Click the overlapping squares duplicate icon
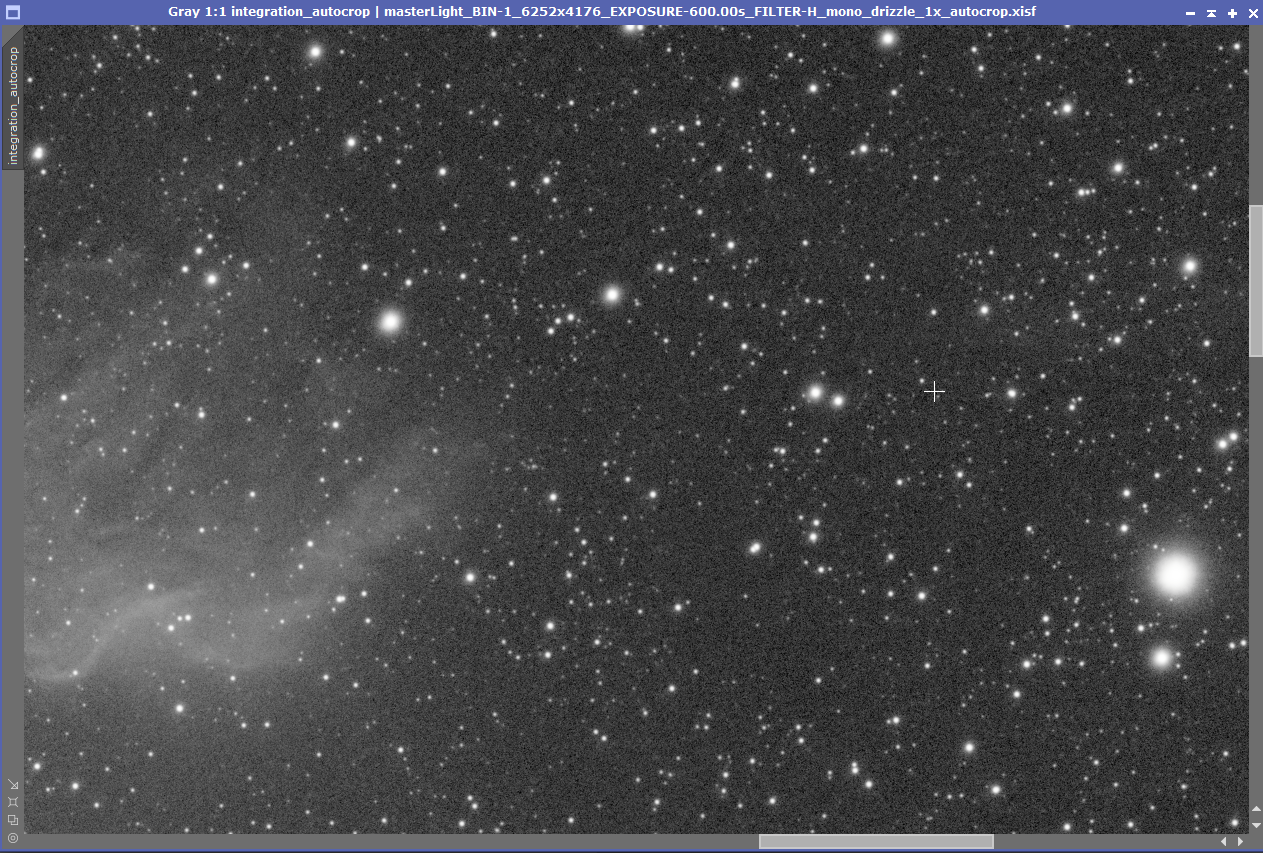 13,820
